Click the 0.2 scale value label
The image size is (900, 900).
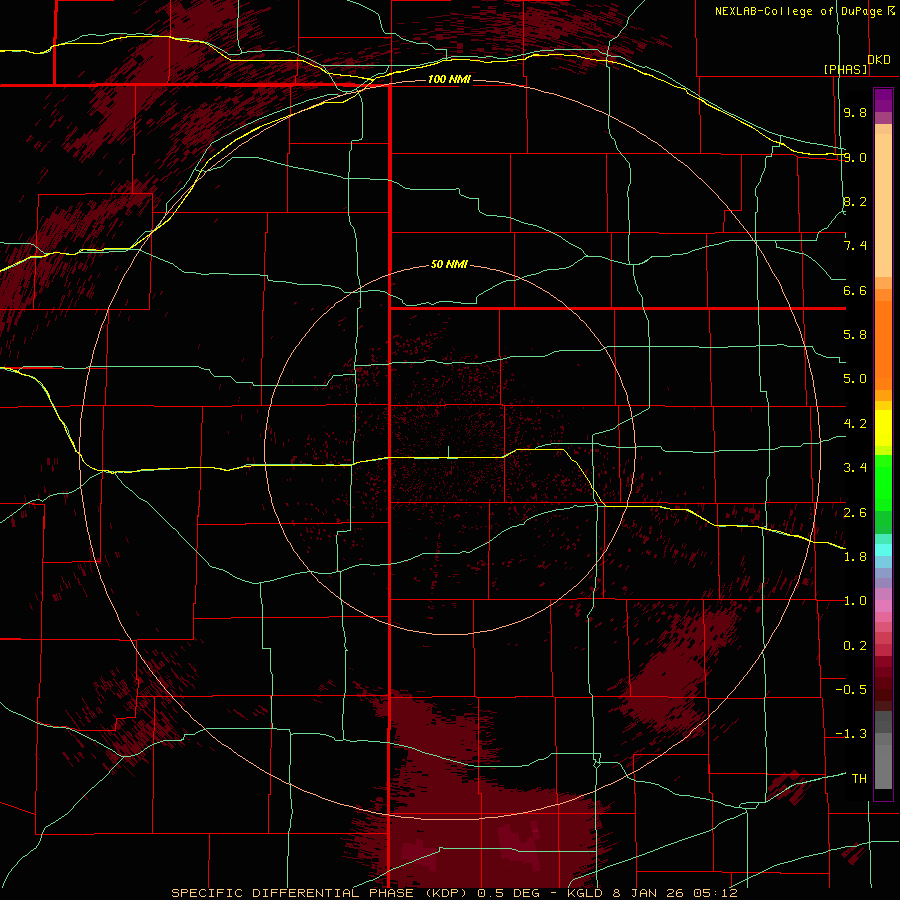(855, 646)
